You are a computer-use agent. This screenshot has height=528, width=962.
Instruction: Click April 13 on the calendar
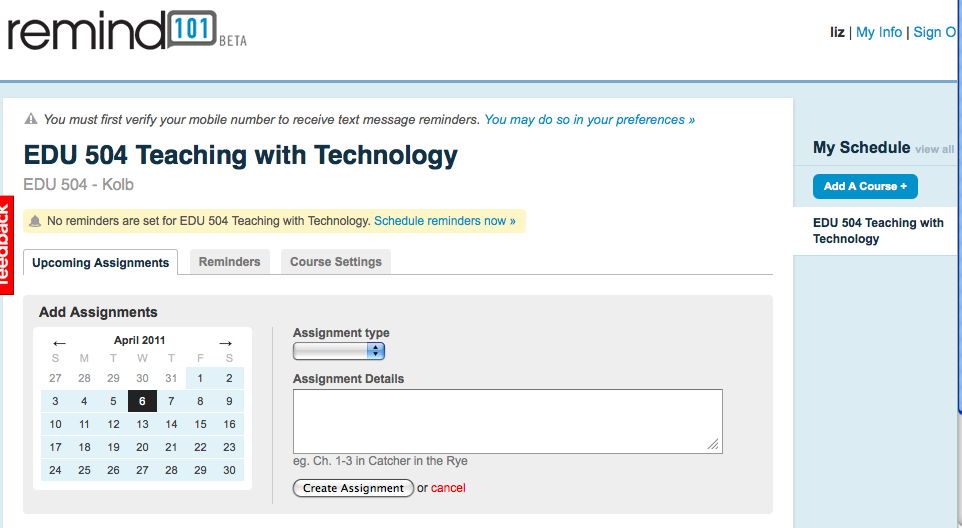pos(142,424)
